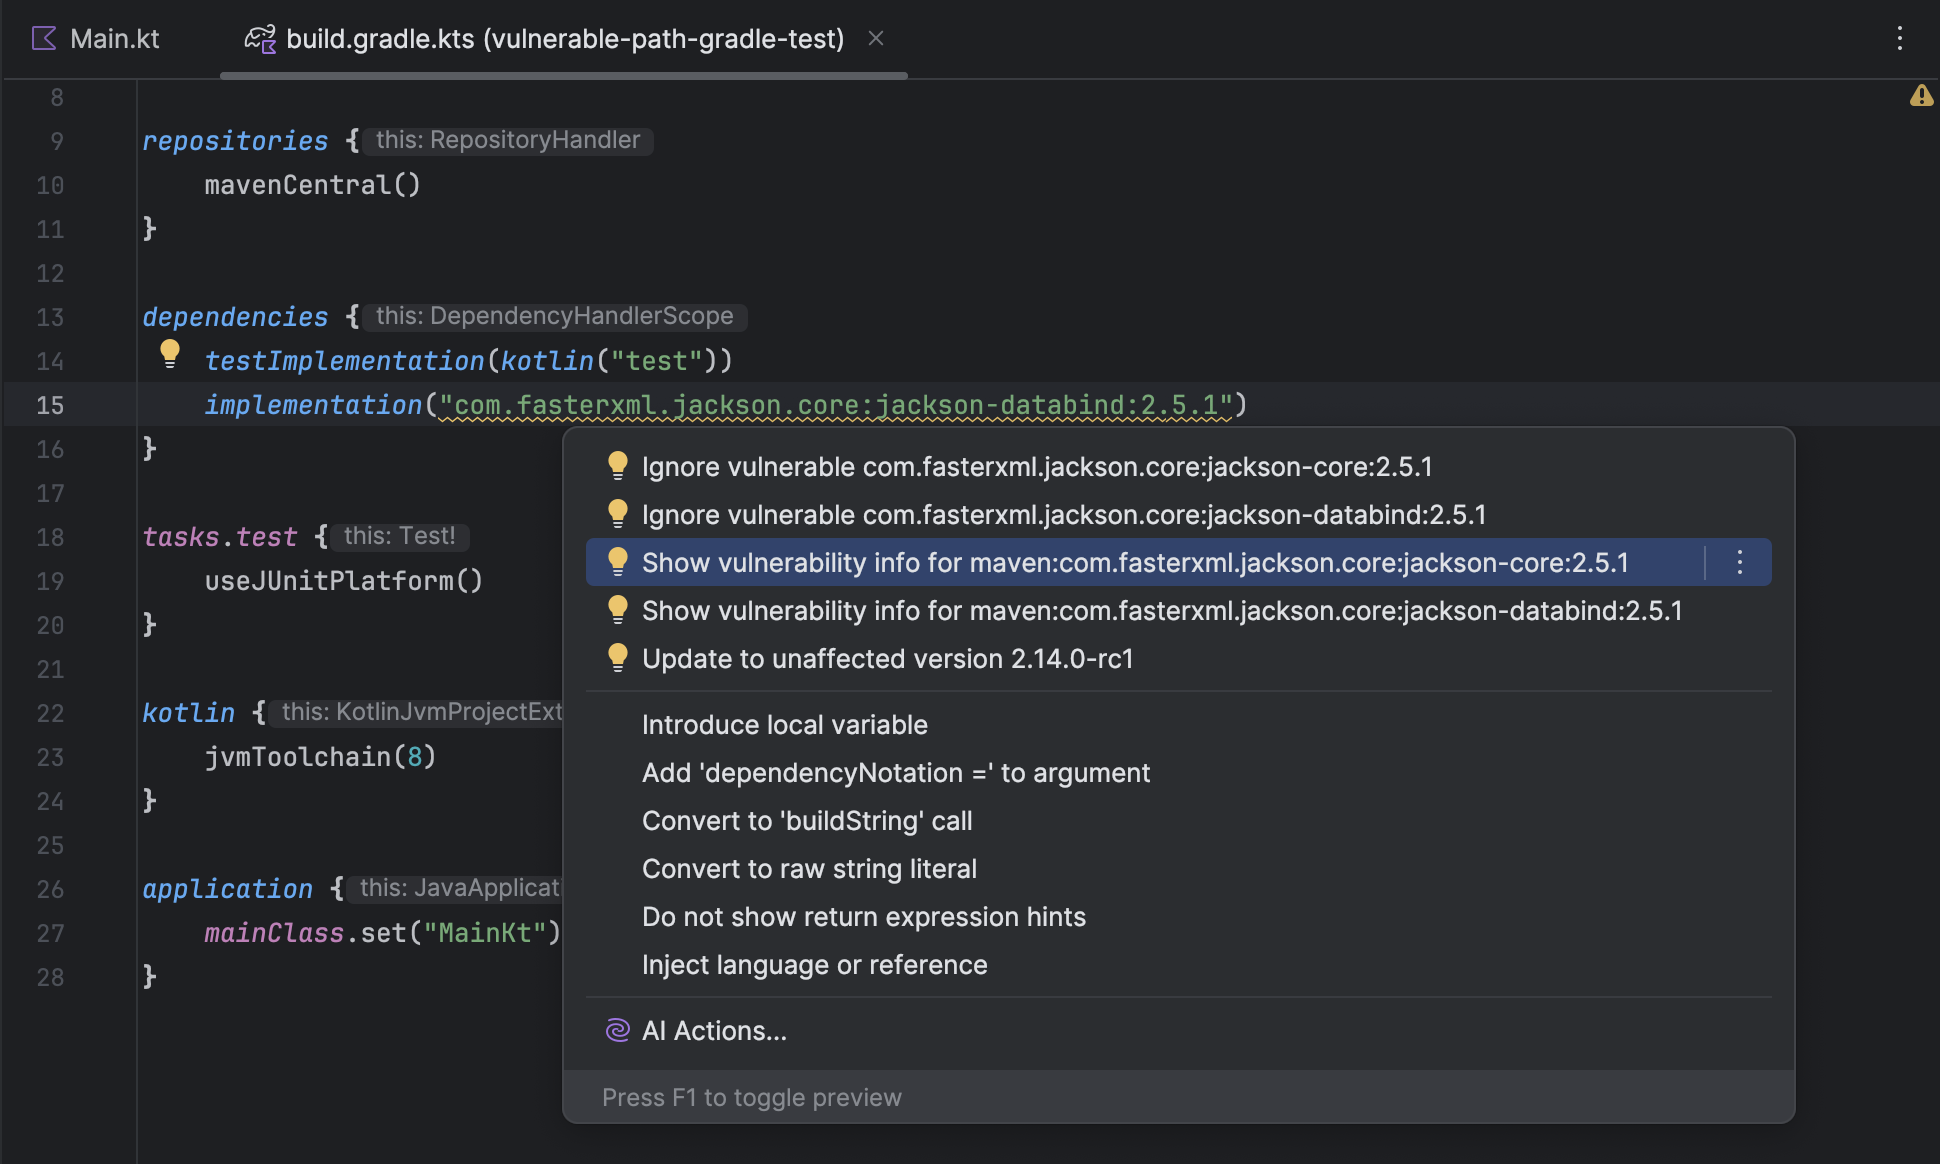Image resolution: width=1940 pixels, height=1164 pixels.
Task: Select 'Ignore vulnerable com.fasterxml.jackson.core:jackson-core:2.5.1'
Action: pyautogui.click(x=1038, y=466)
